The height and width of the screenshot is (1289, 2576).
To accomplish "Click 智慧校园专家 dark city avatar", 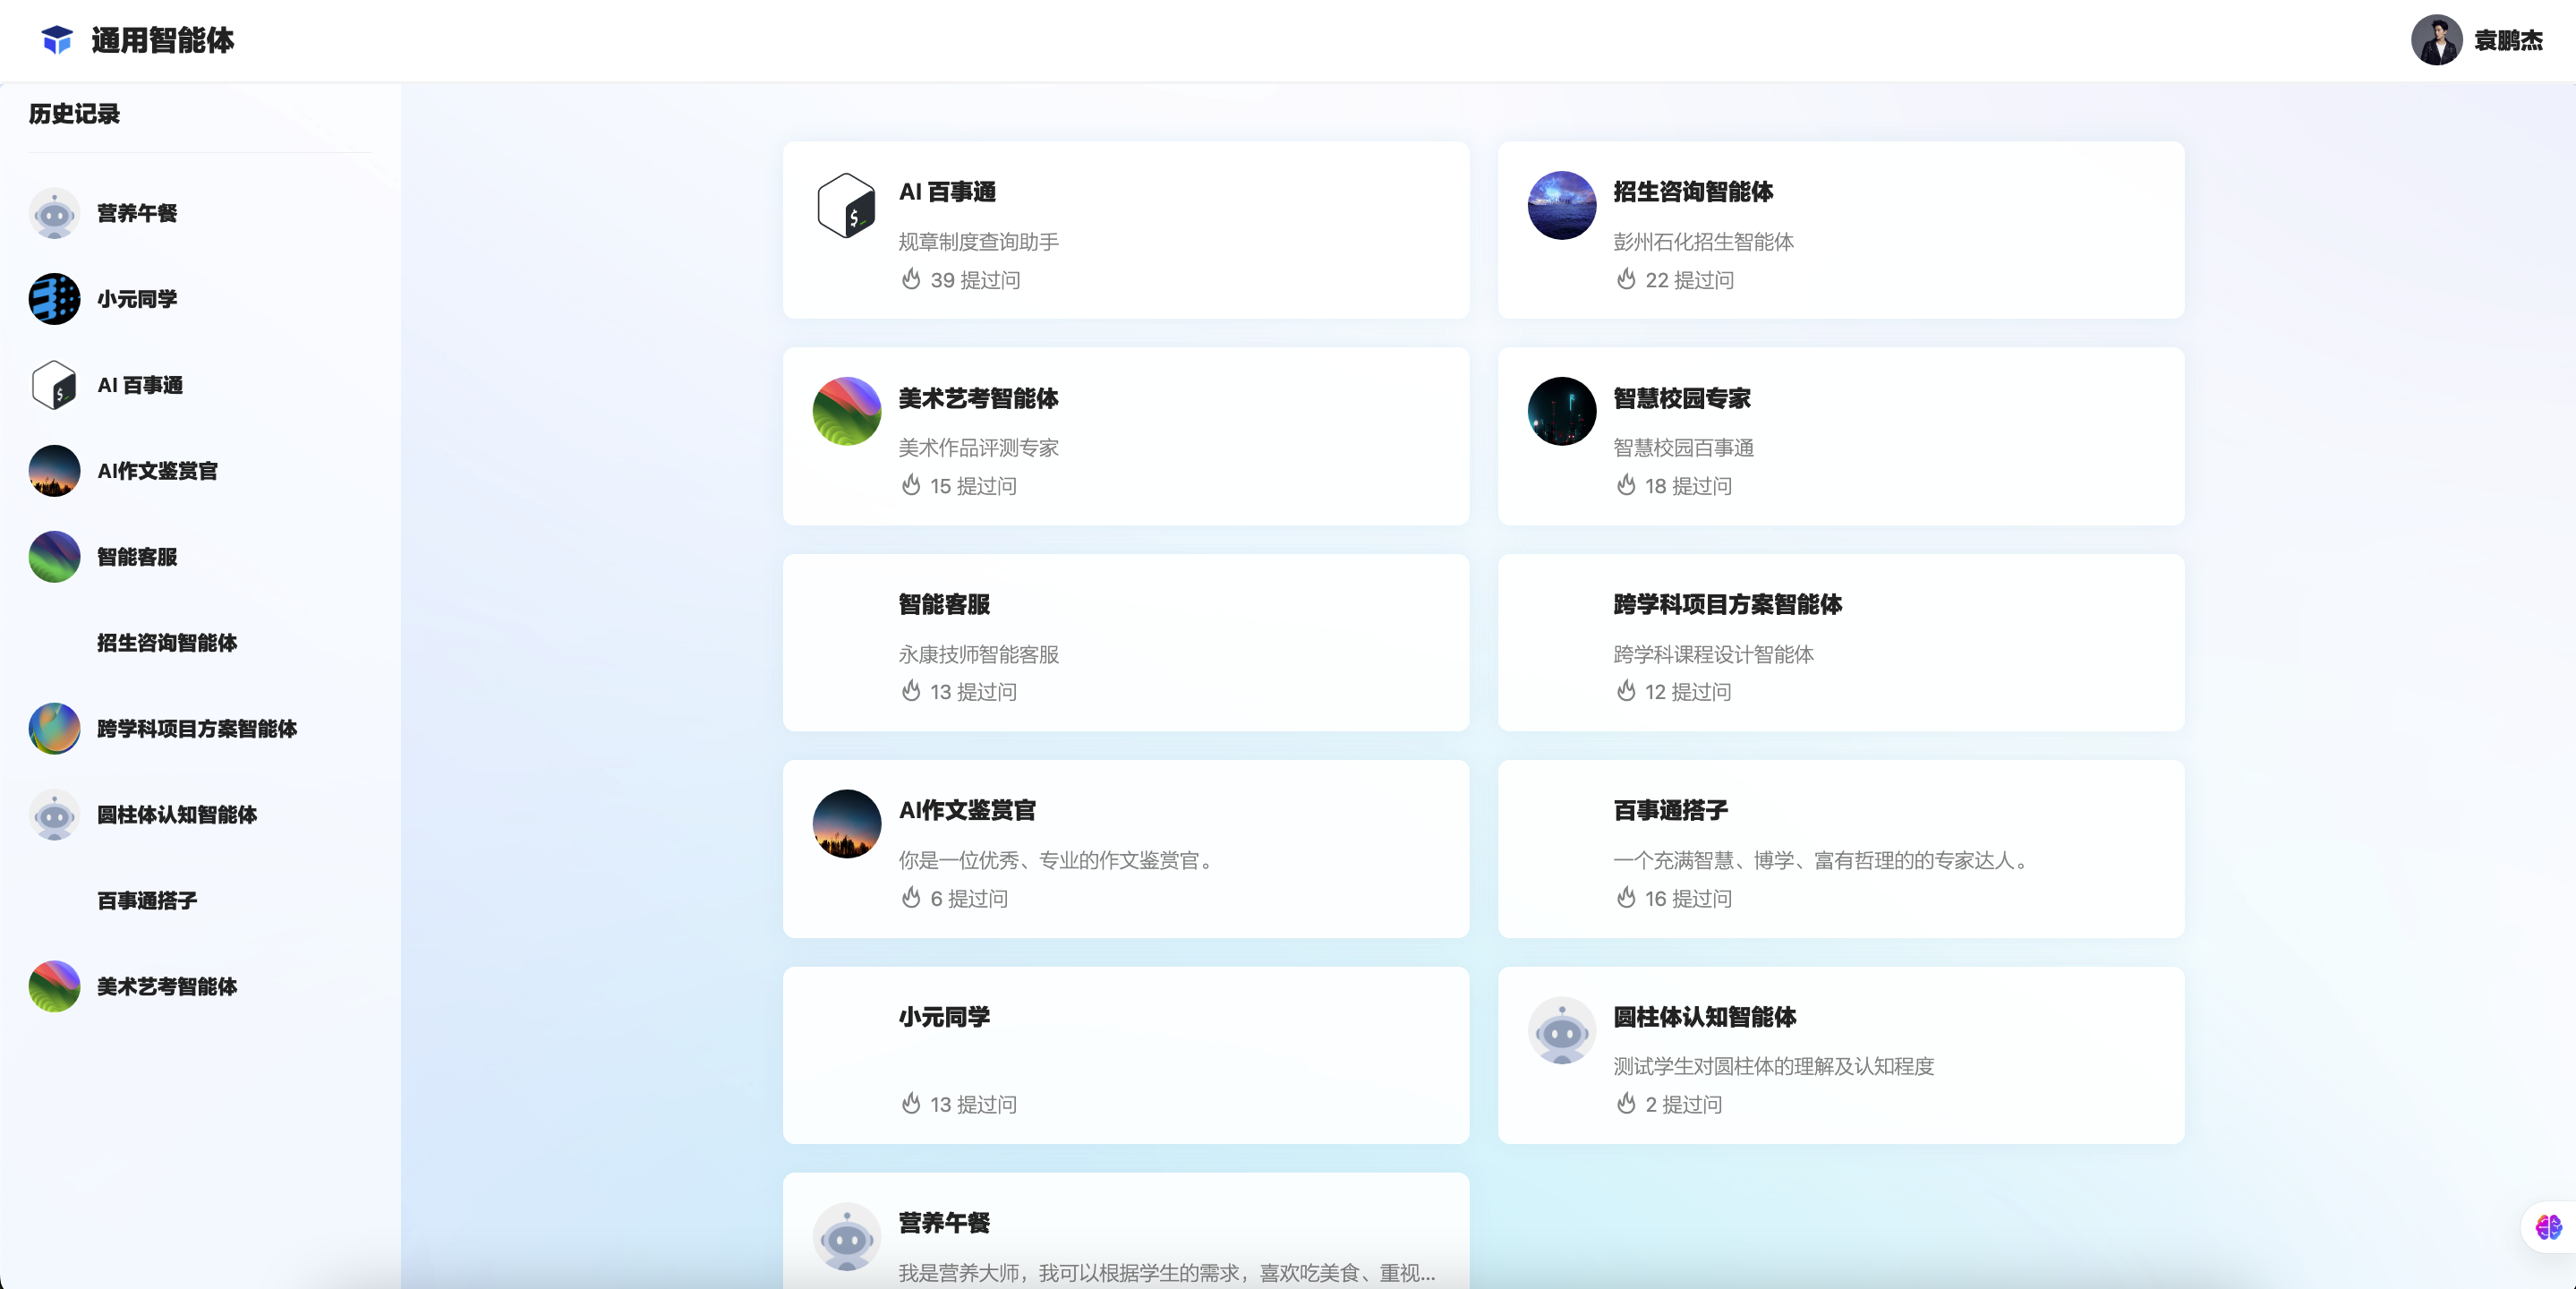I will pos(1561,411).
